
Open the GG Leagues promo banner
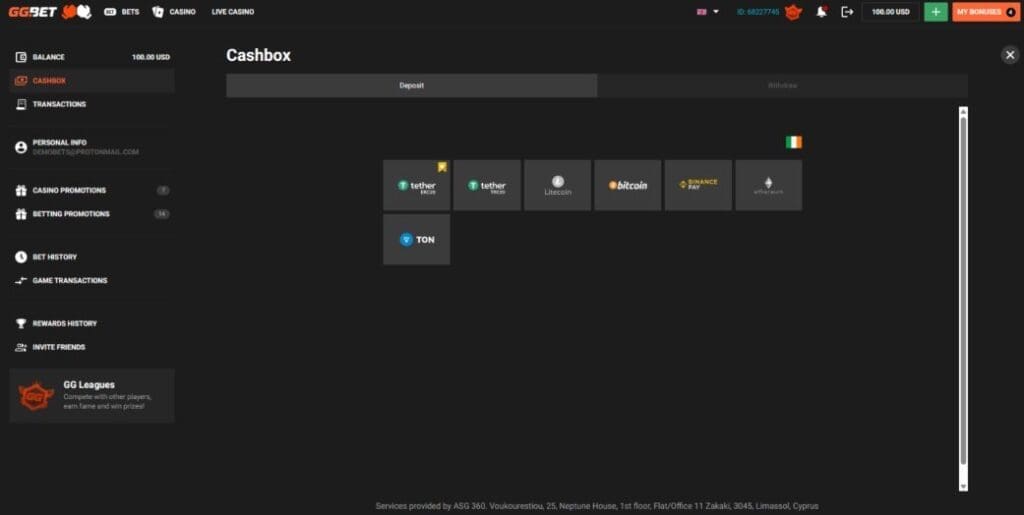coord(92,396)
